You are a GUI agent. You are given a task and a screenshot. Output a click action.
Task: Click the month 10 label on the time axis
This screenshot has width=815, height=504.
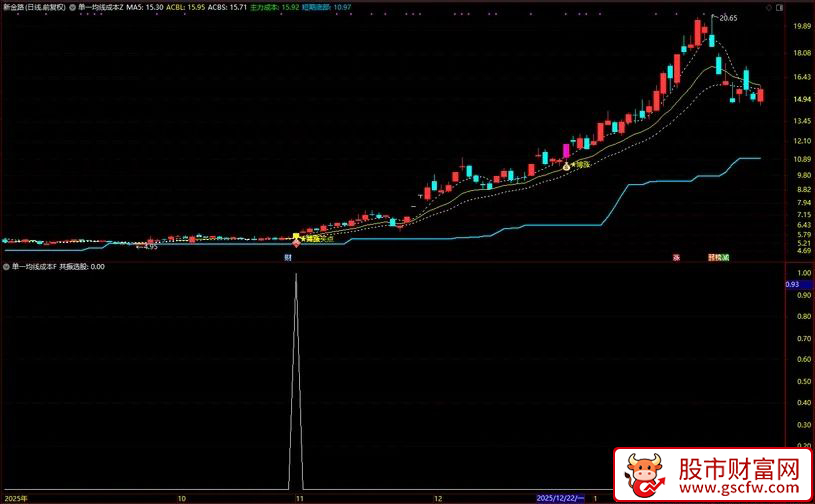(181, 499)
